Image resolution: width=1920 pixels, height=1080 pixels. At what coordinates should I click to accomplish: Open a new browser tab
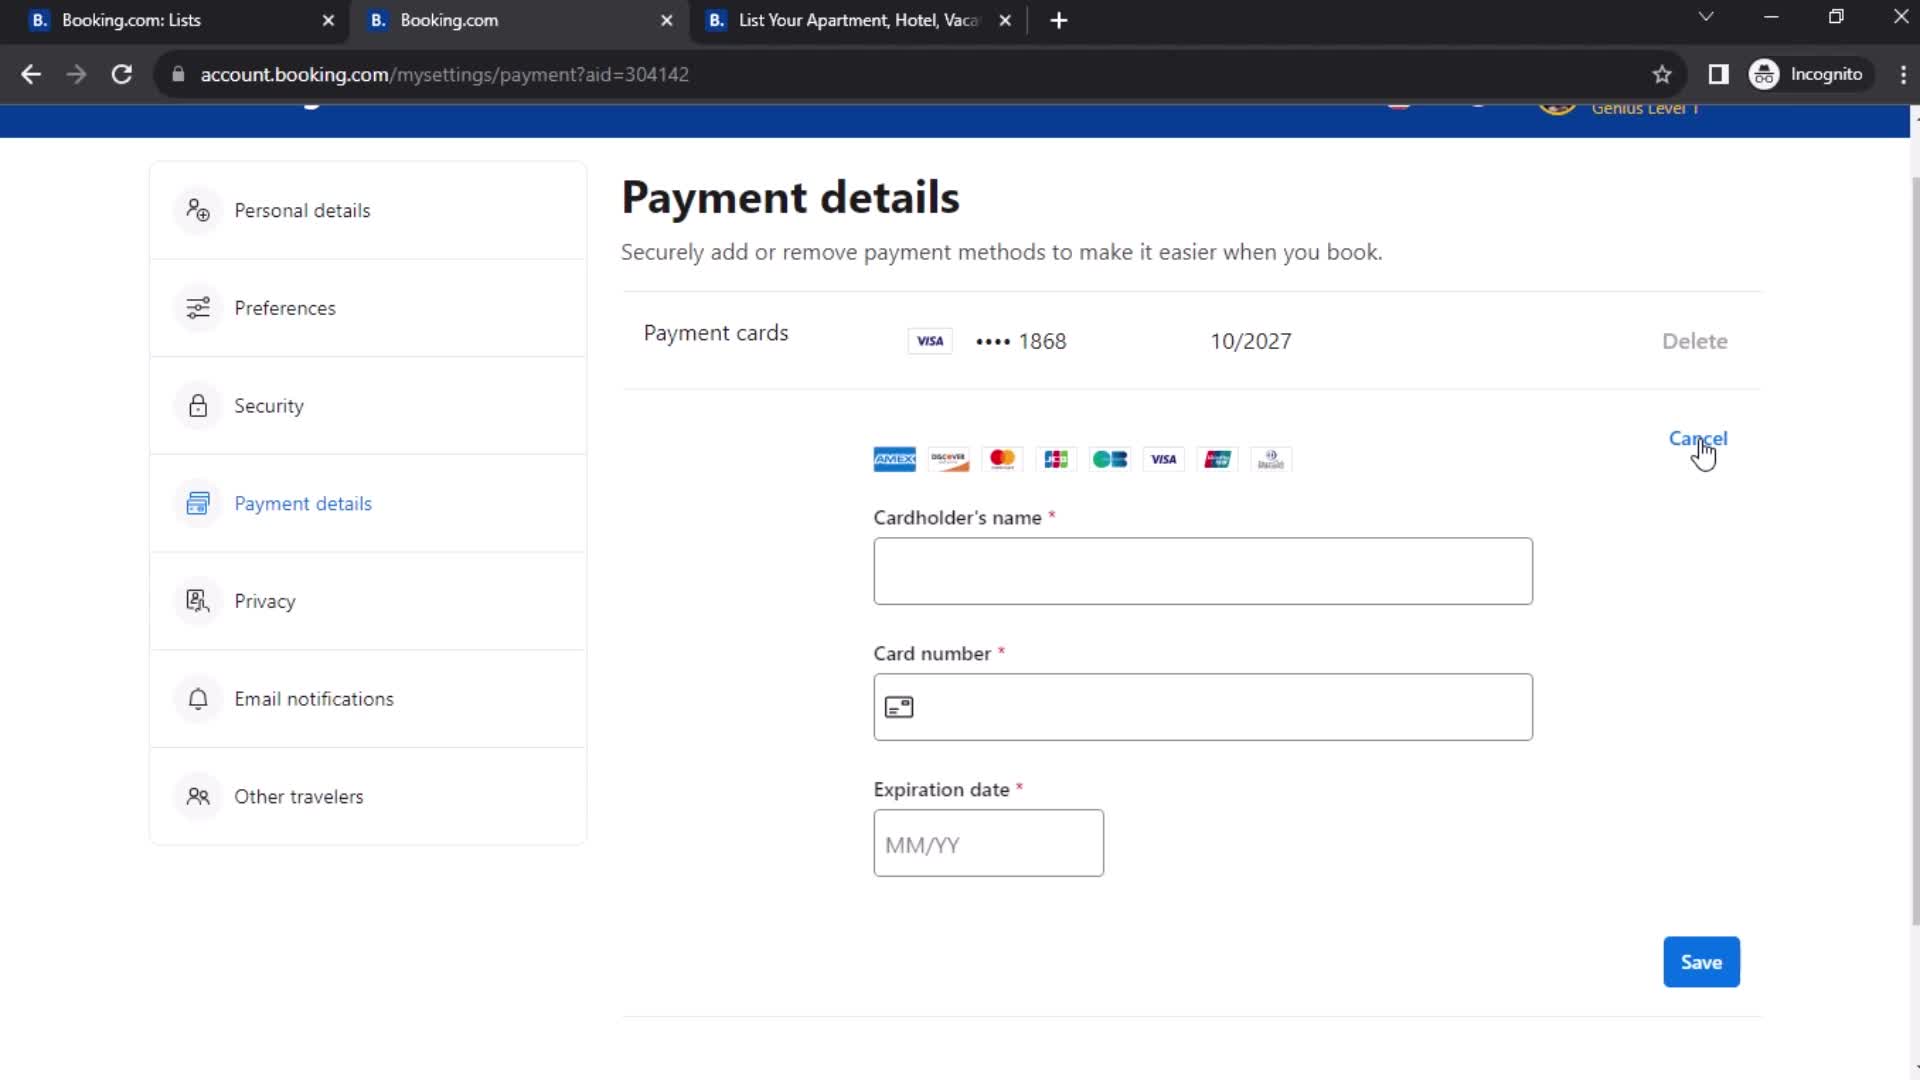pyautogui.click(x=1059, y=20)
